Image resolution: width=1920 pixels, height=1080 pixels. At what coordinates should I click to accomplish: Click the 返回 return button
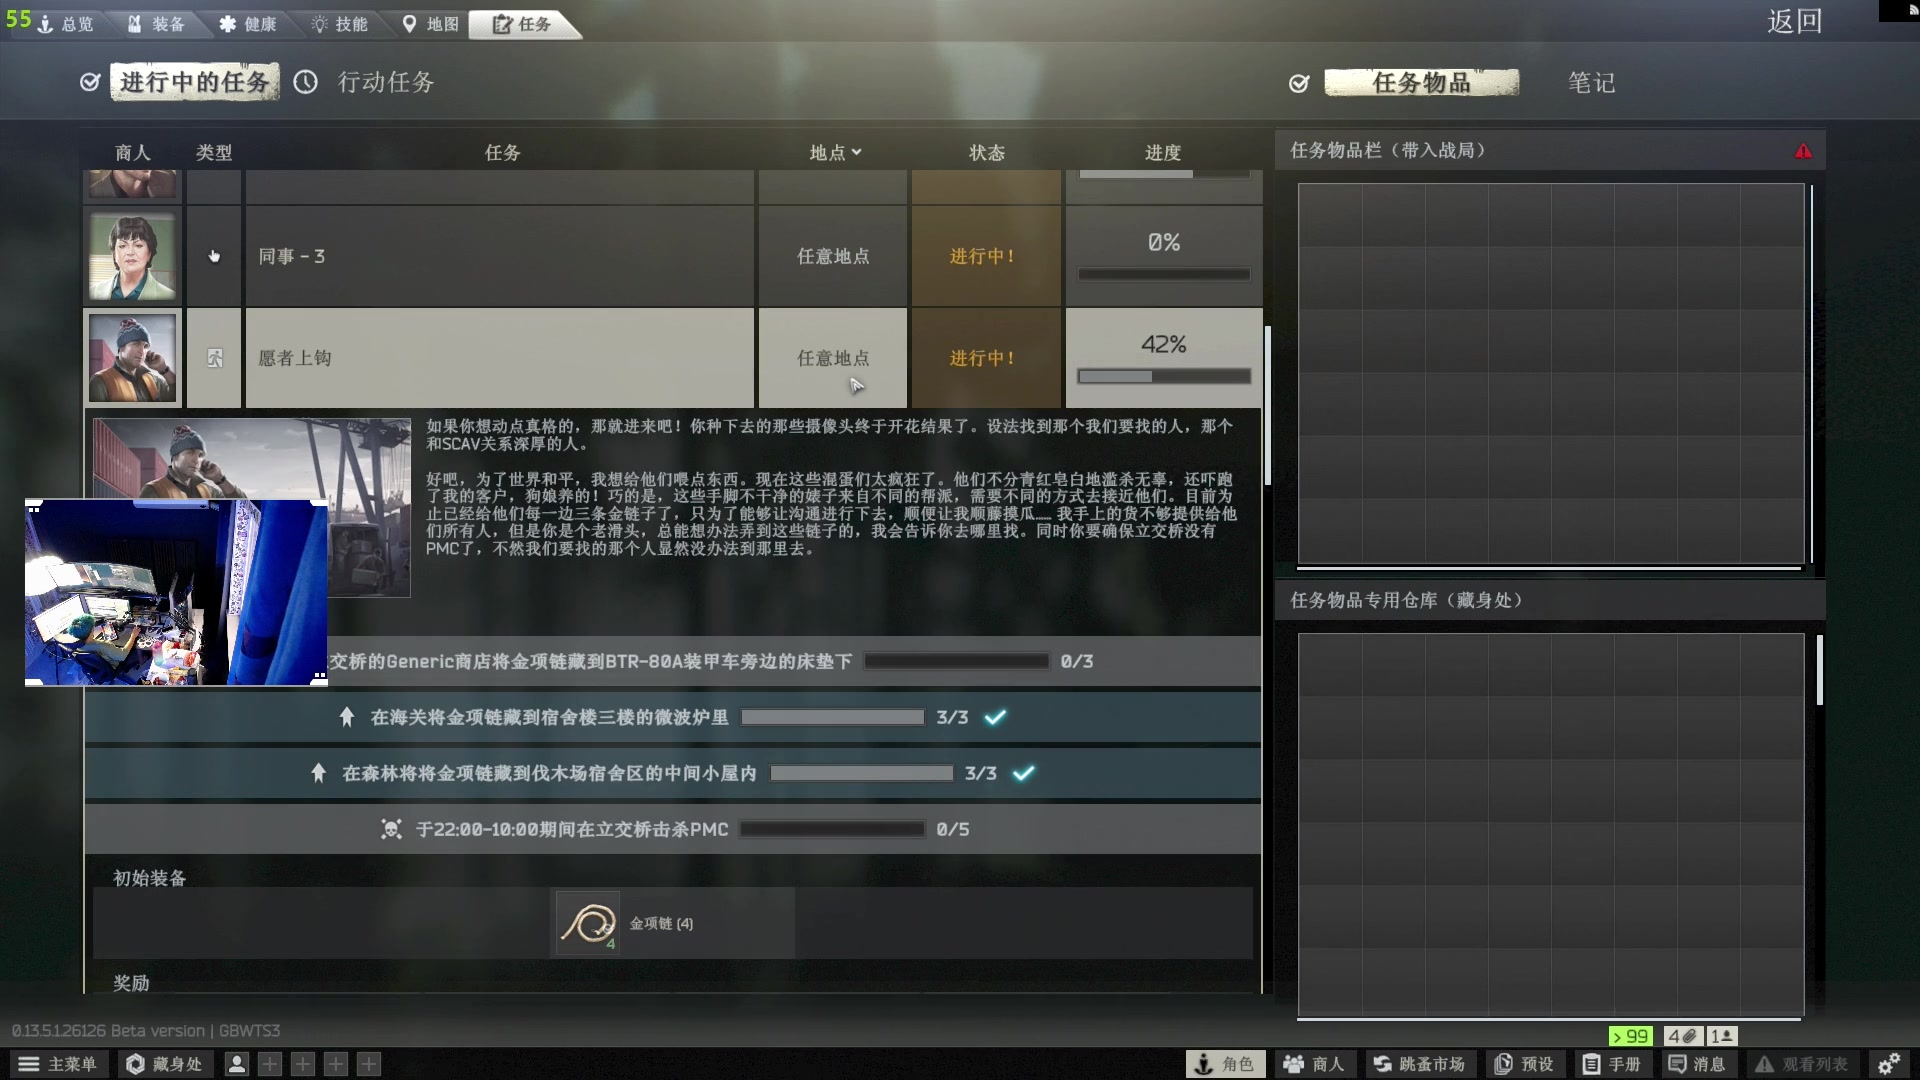point(1795,21)
